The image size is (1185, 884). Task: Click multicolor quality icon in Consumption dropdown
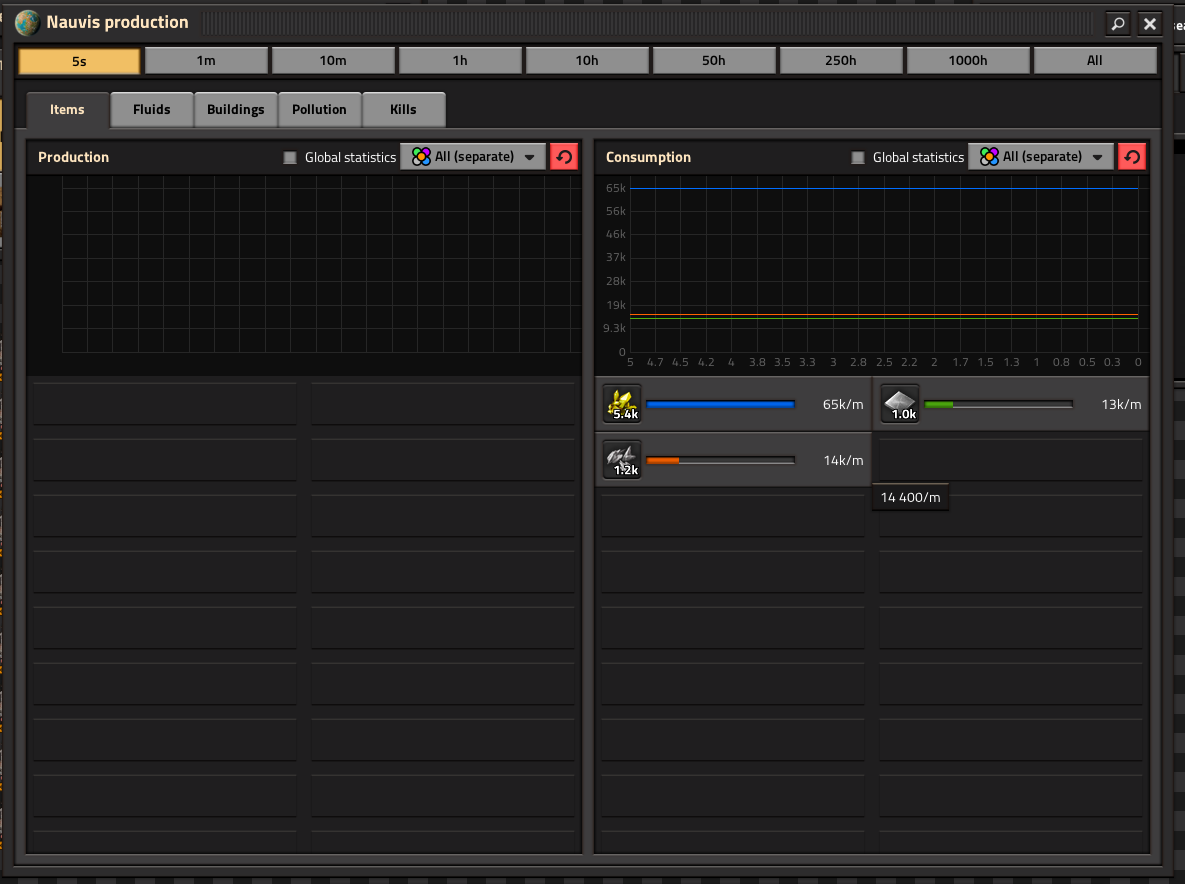[989, 157]
